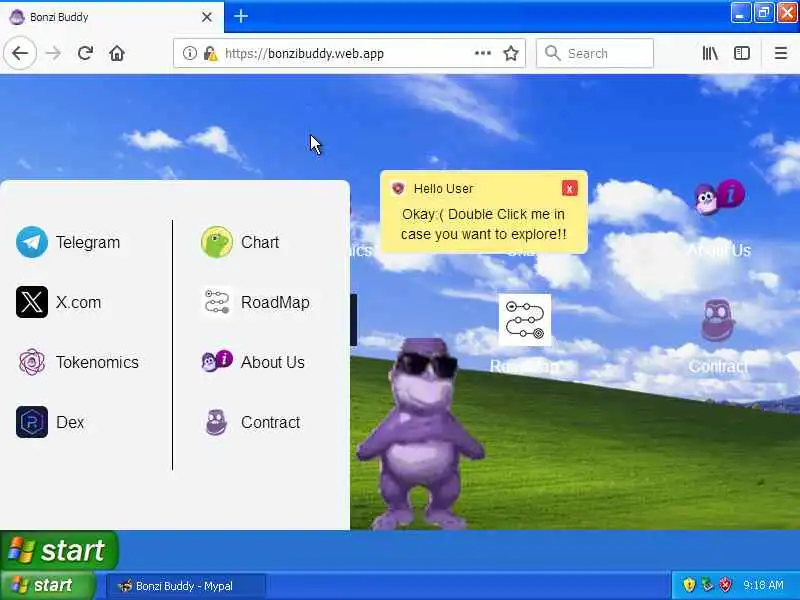The height and width of the screenshot is (600, 800).
Task: Show site information icon in address bar
Action: tap(189, 53)
